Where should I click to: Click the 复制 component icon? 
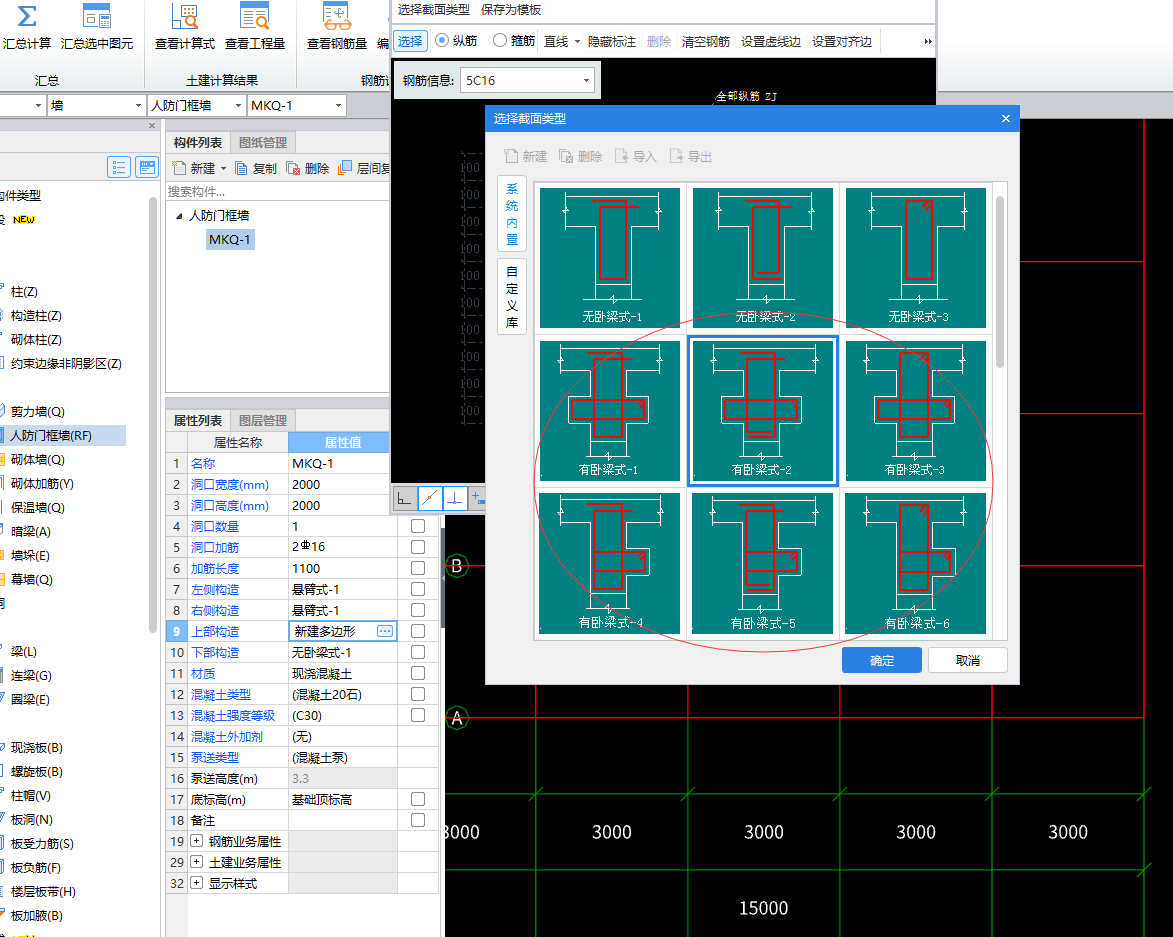(242, 168)
